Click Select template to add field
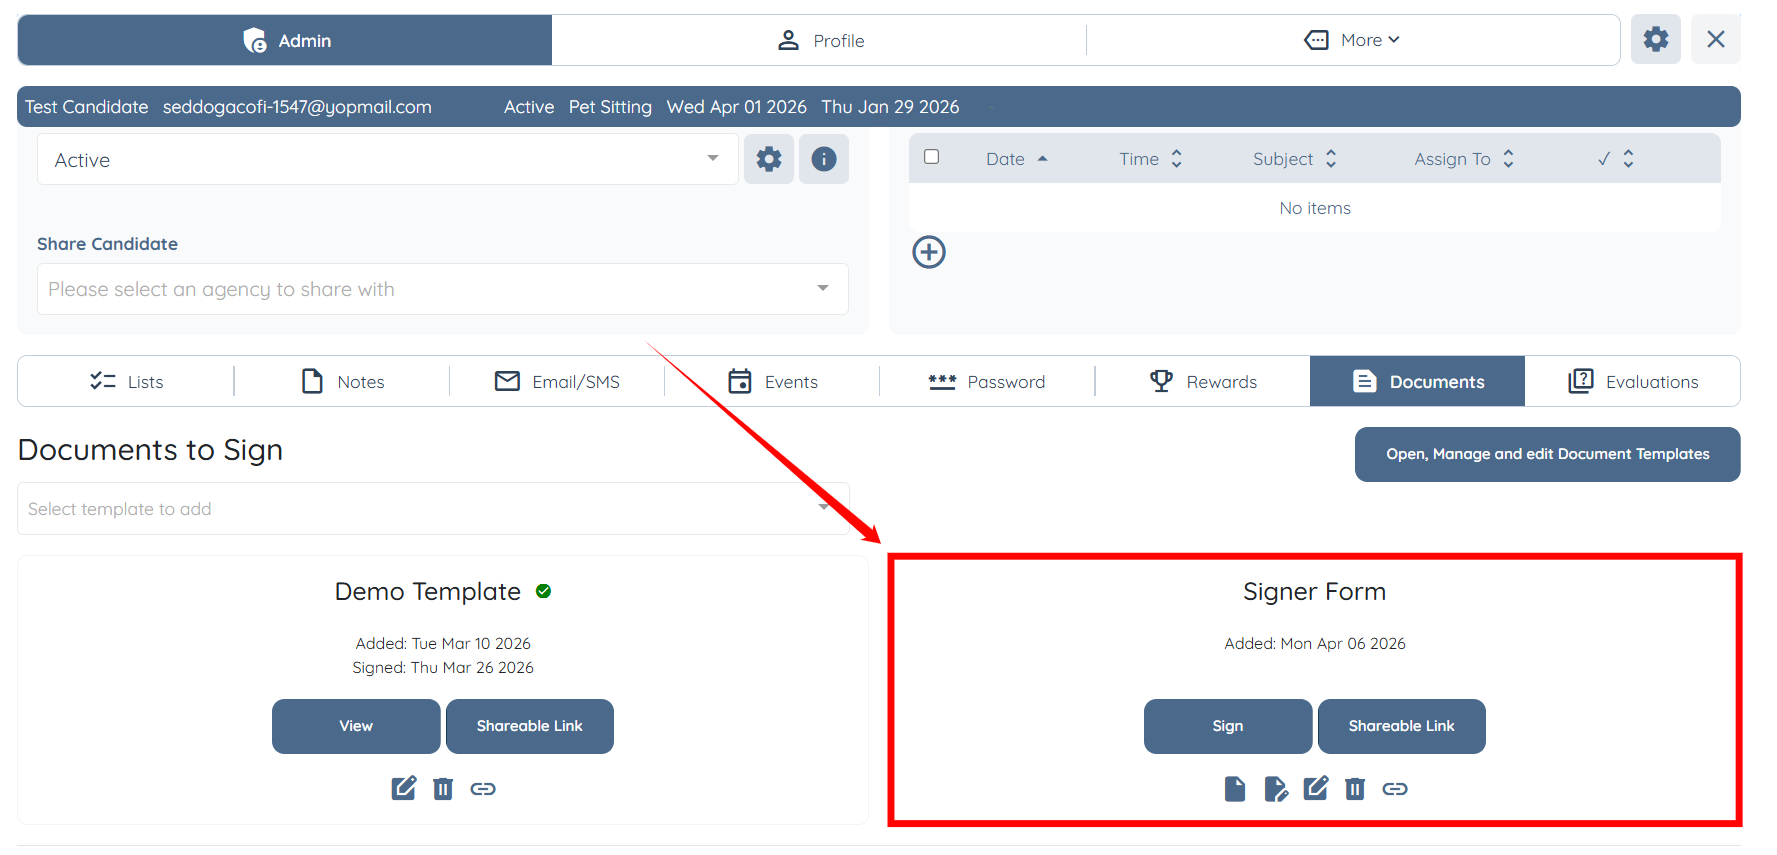 [433, 509]
